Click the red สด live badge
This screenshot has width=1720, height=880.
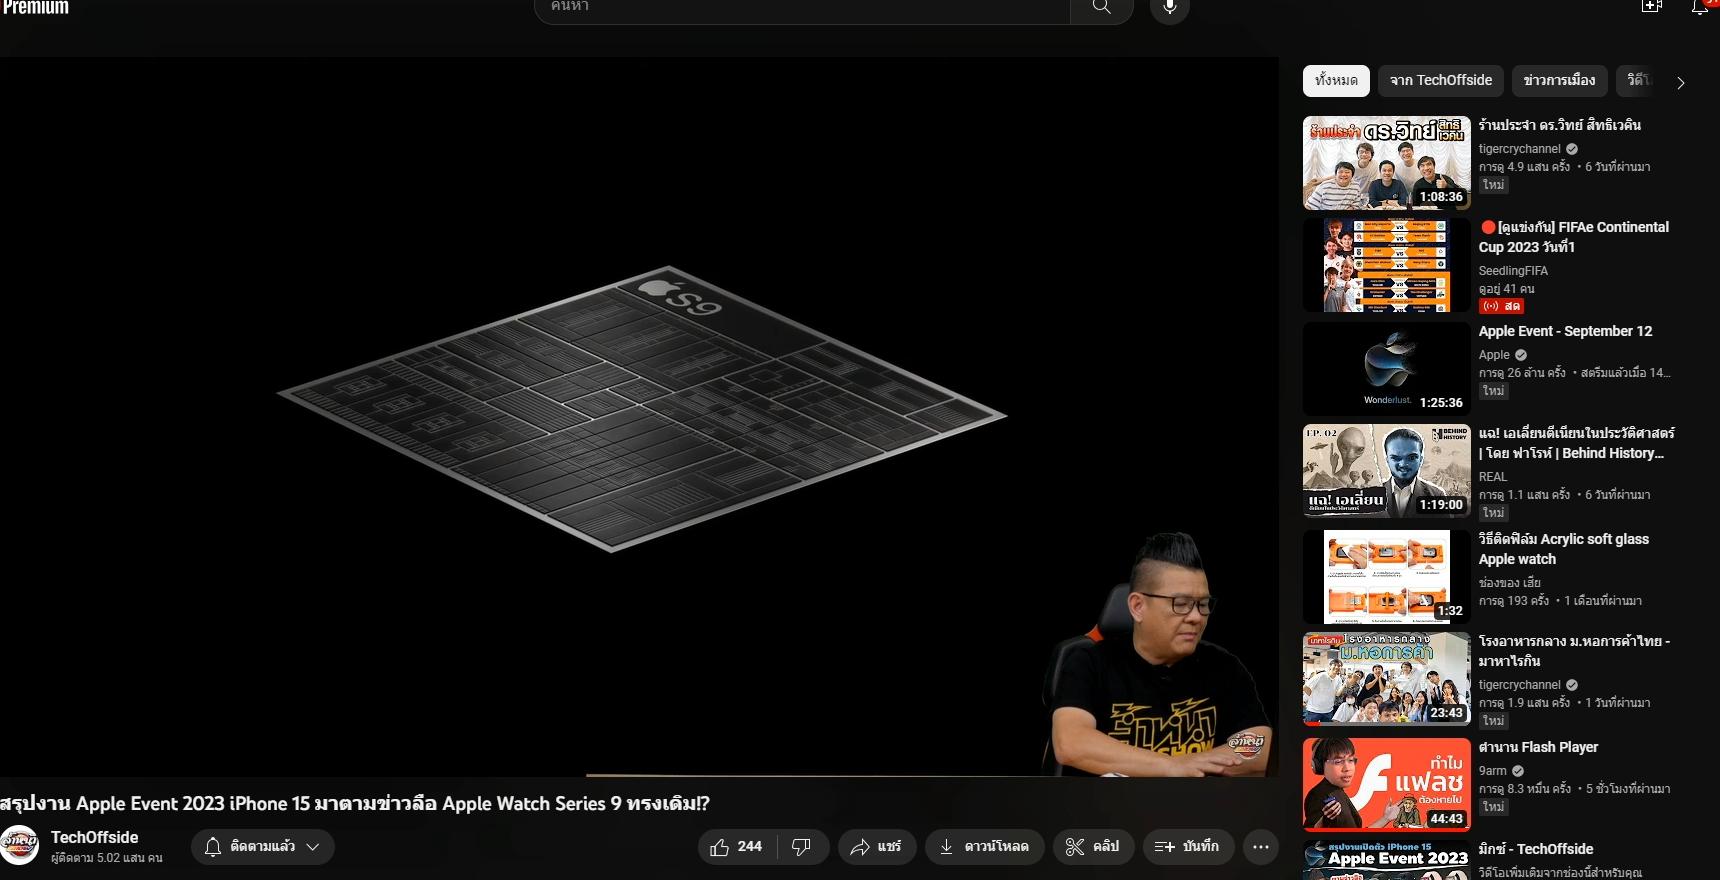pyautogui.click(x=1501, y=306)
